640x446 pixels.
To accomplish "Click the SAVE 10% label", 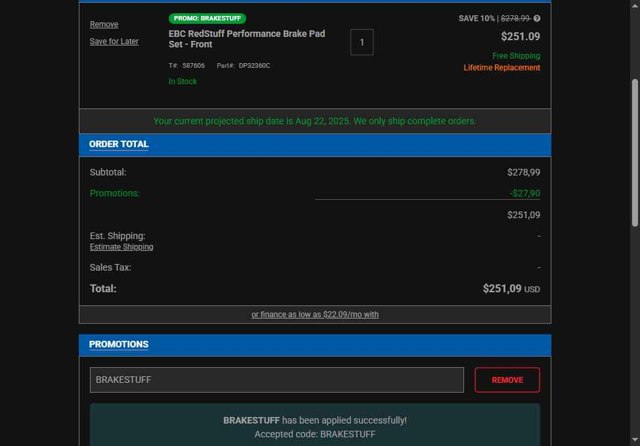I will pos(476,18).
